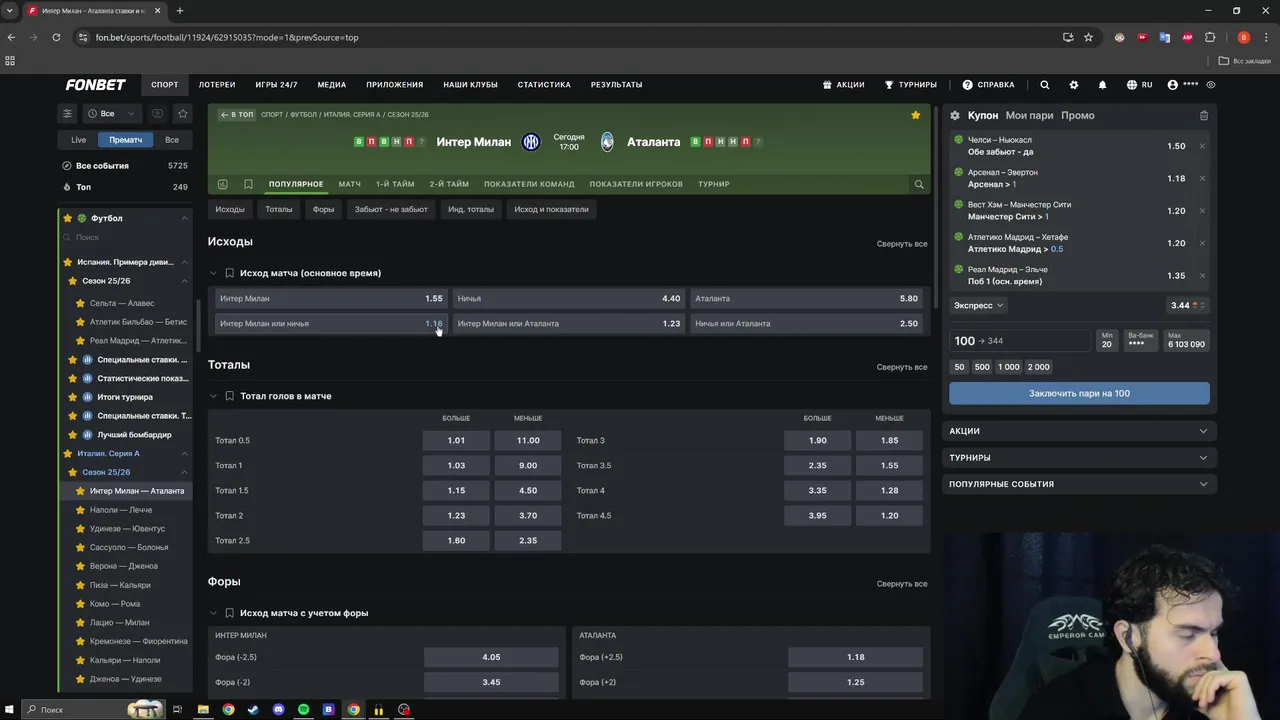
Task: Open language selector RU
Action: [x=1139, y=85]
